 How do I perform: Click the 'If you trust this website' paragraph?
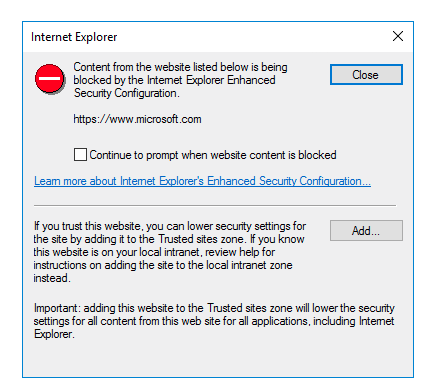pyautogui.click(x=169, y=252)
